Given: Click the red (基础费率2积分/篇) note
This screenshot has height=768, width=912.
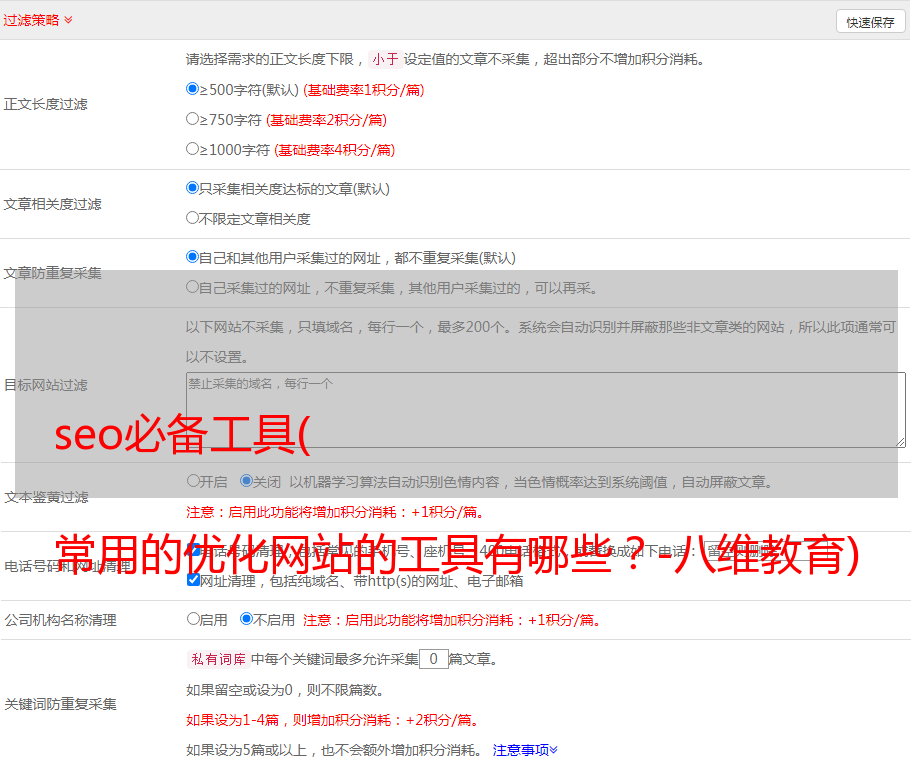Looking at the screenshot, I should (x=326, y=120).
